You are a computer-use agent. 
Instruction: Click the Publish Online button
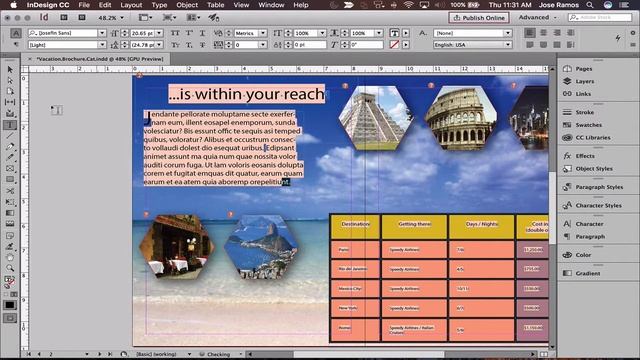[x=479, y=18]
